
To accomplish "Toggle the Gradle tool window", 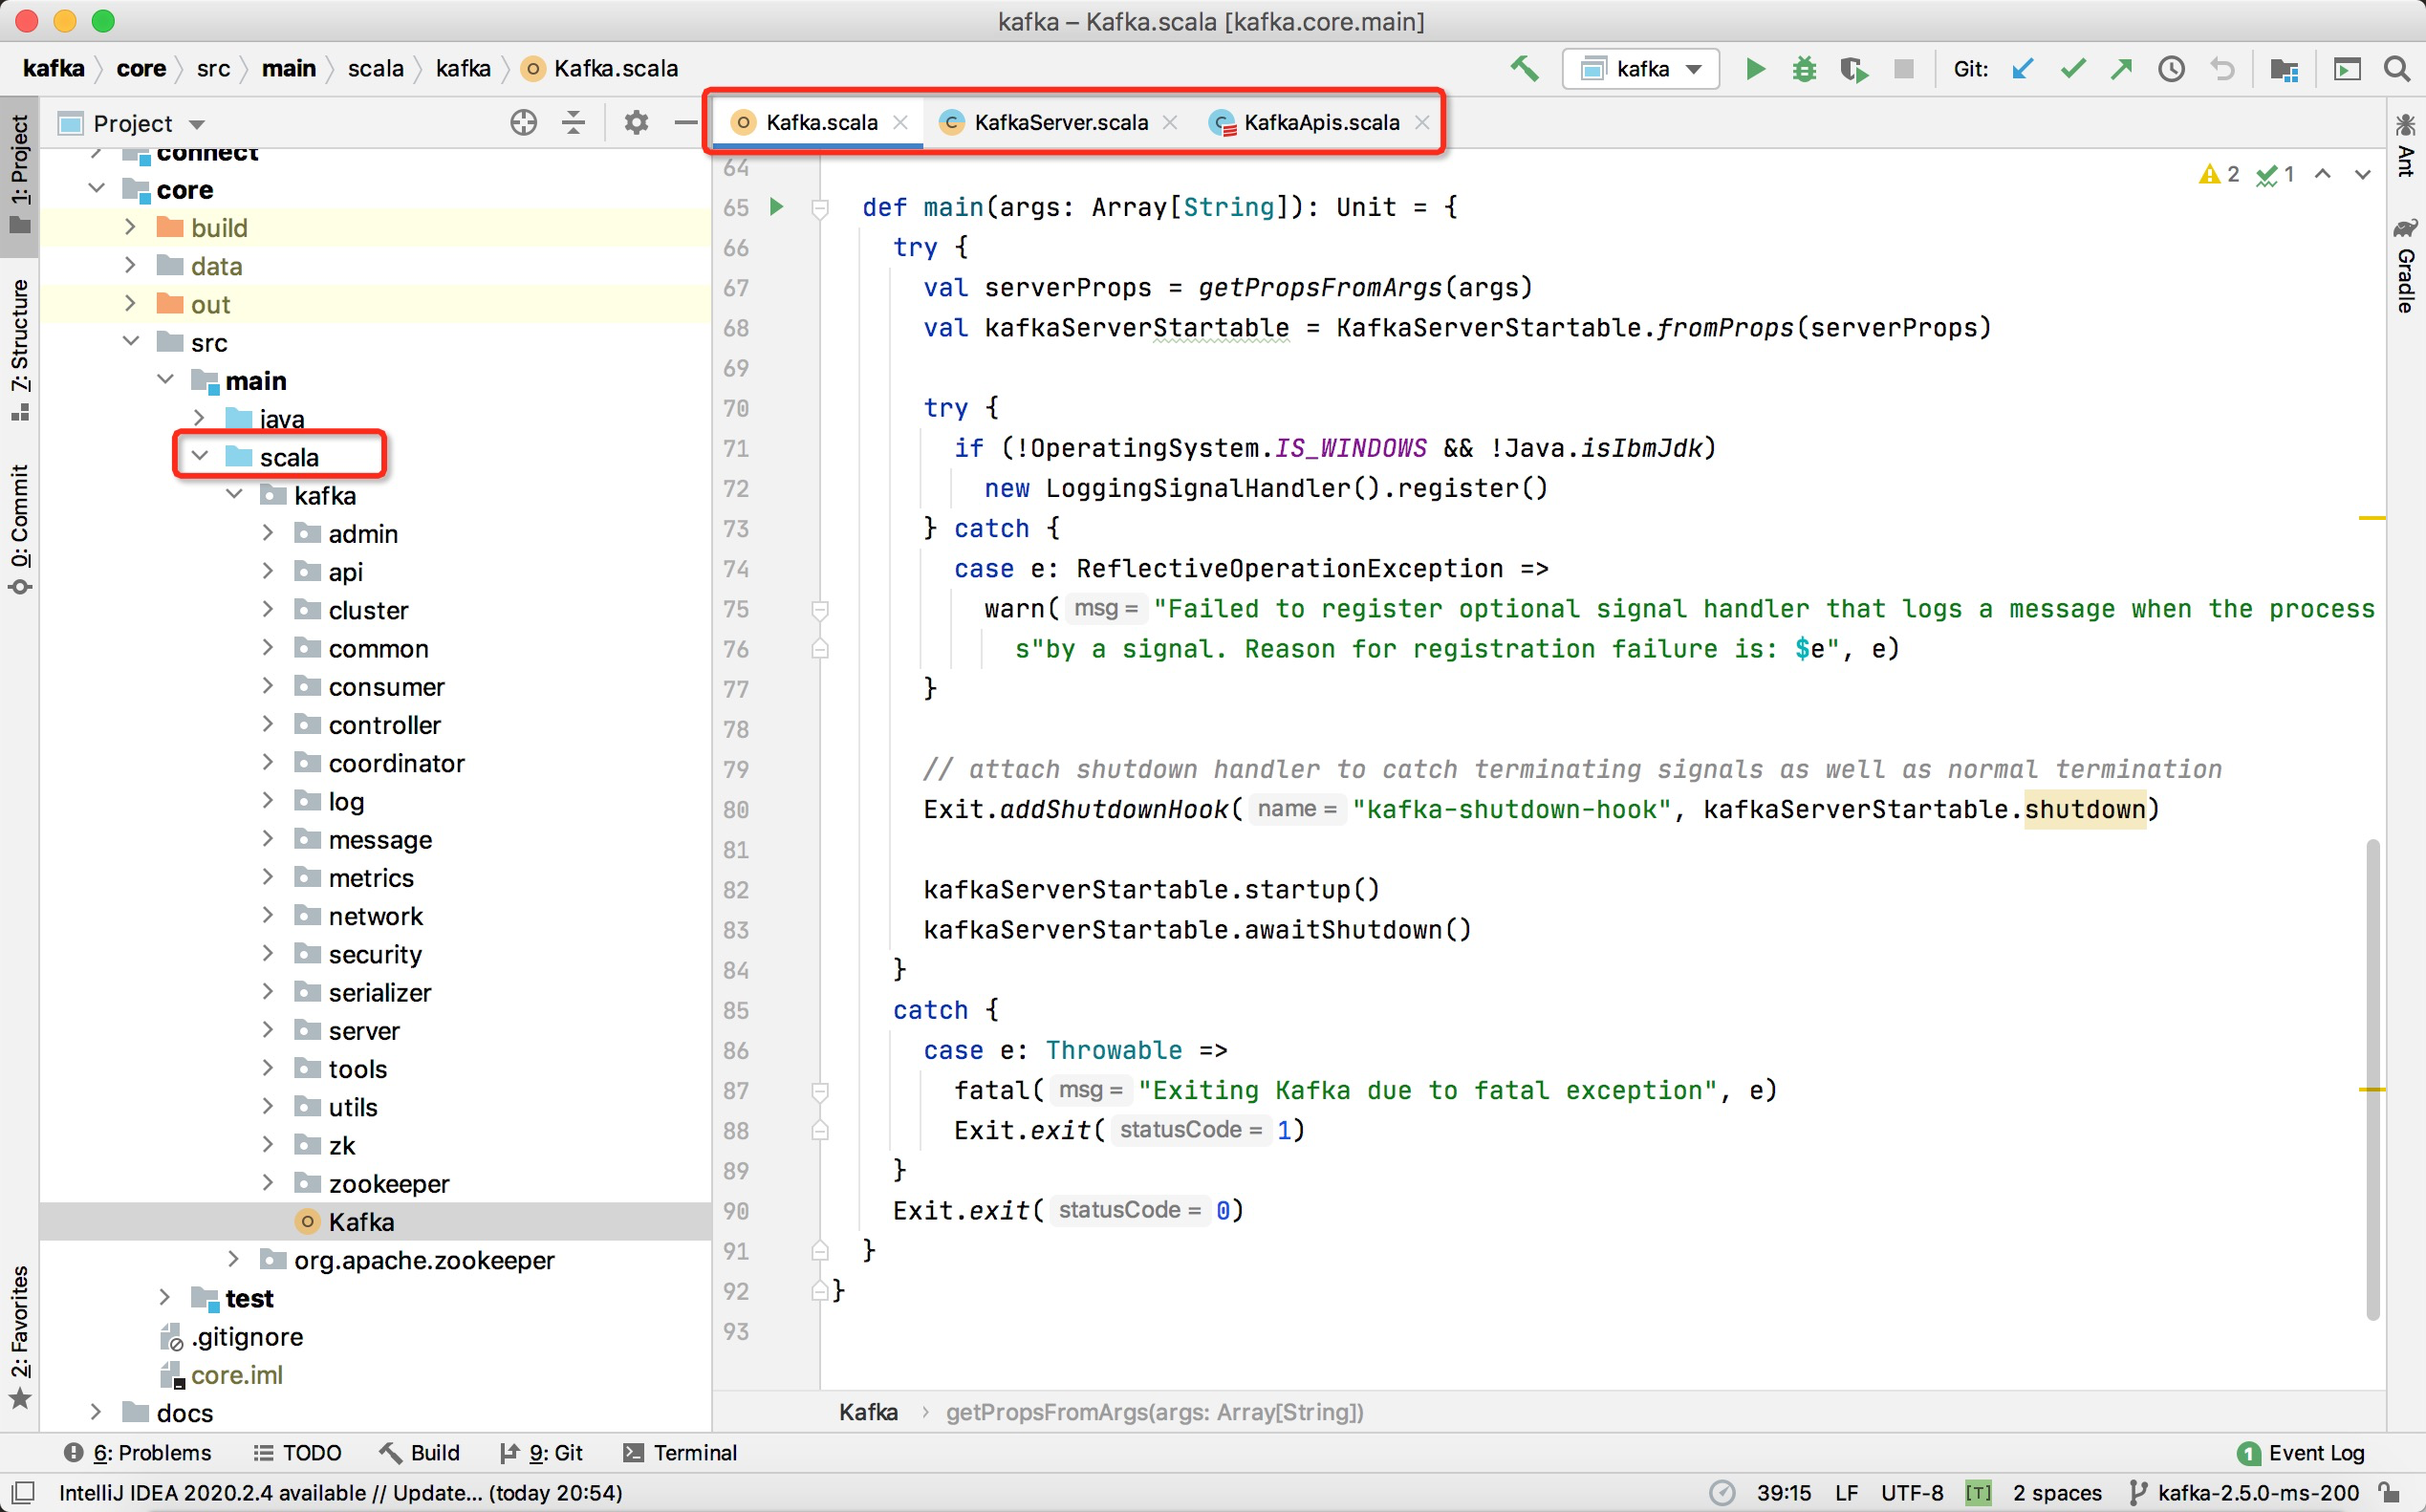I will click(2405, 266).
